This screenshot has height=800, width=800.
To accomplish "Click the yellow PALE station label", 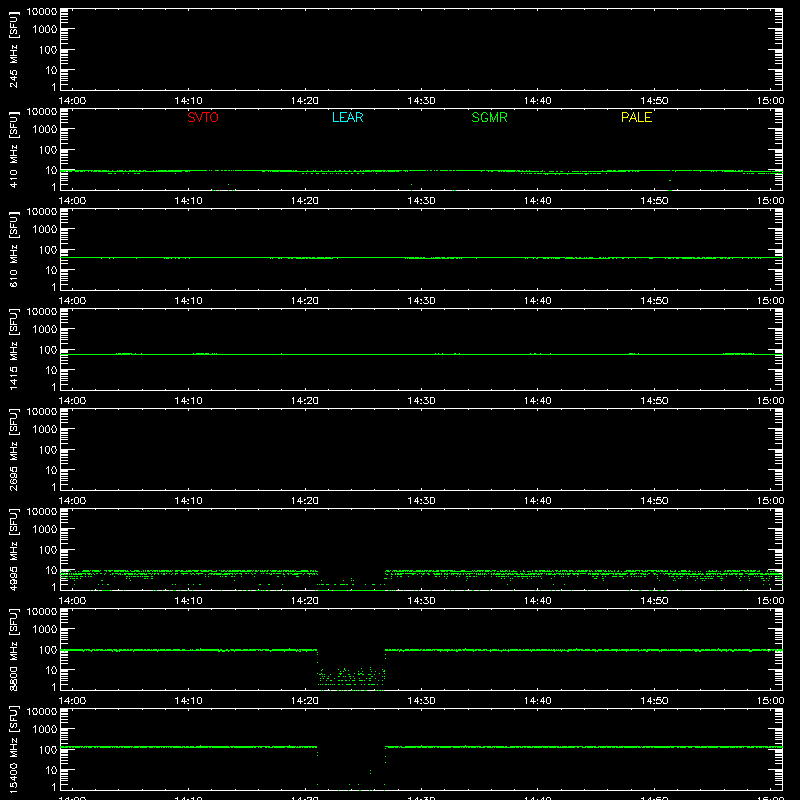I will [636, 117].
